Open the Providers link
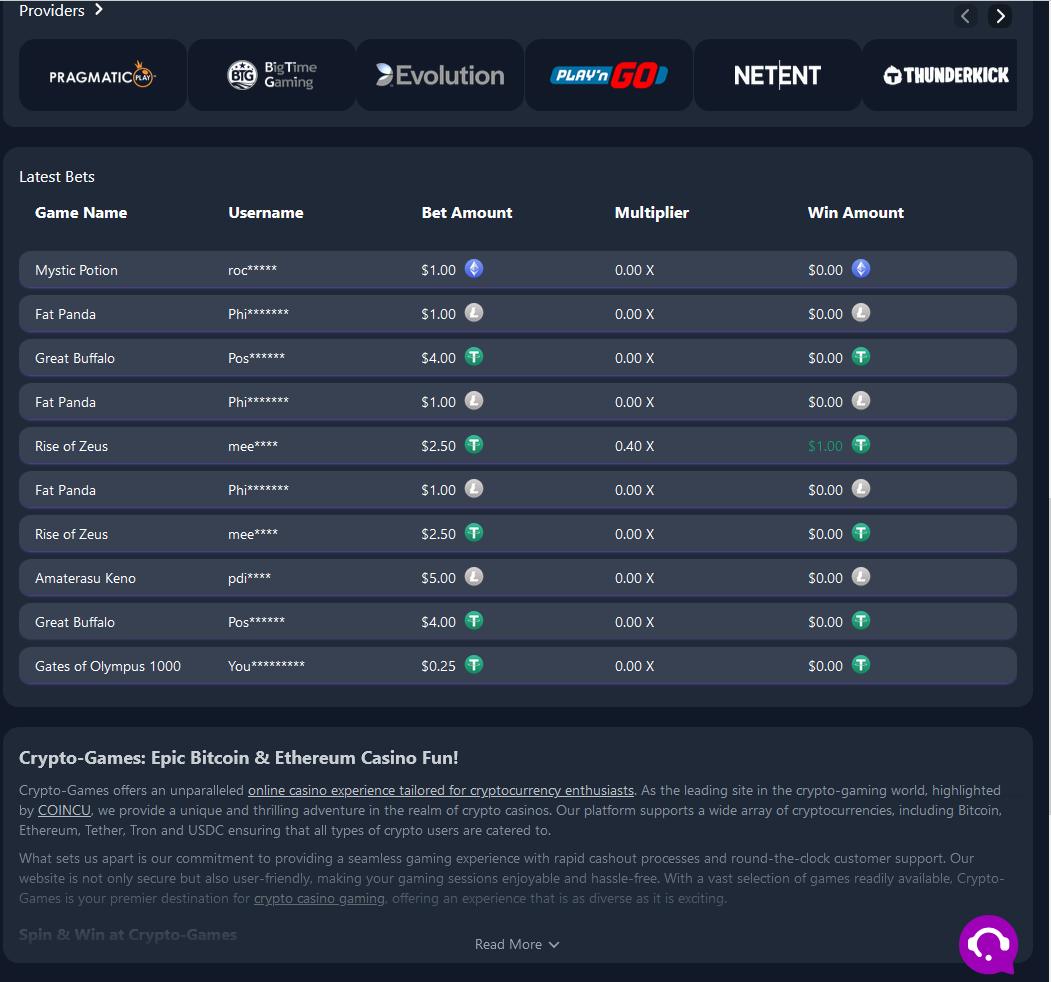Image resolution: width=1051 pixels, height=982 pixels. click(61, 10)
